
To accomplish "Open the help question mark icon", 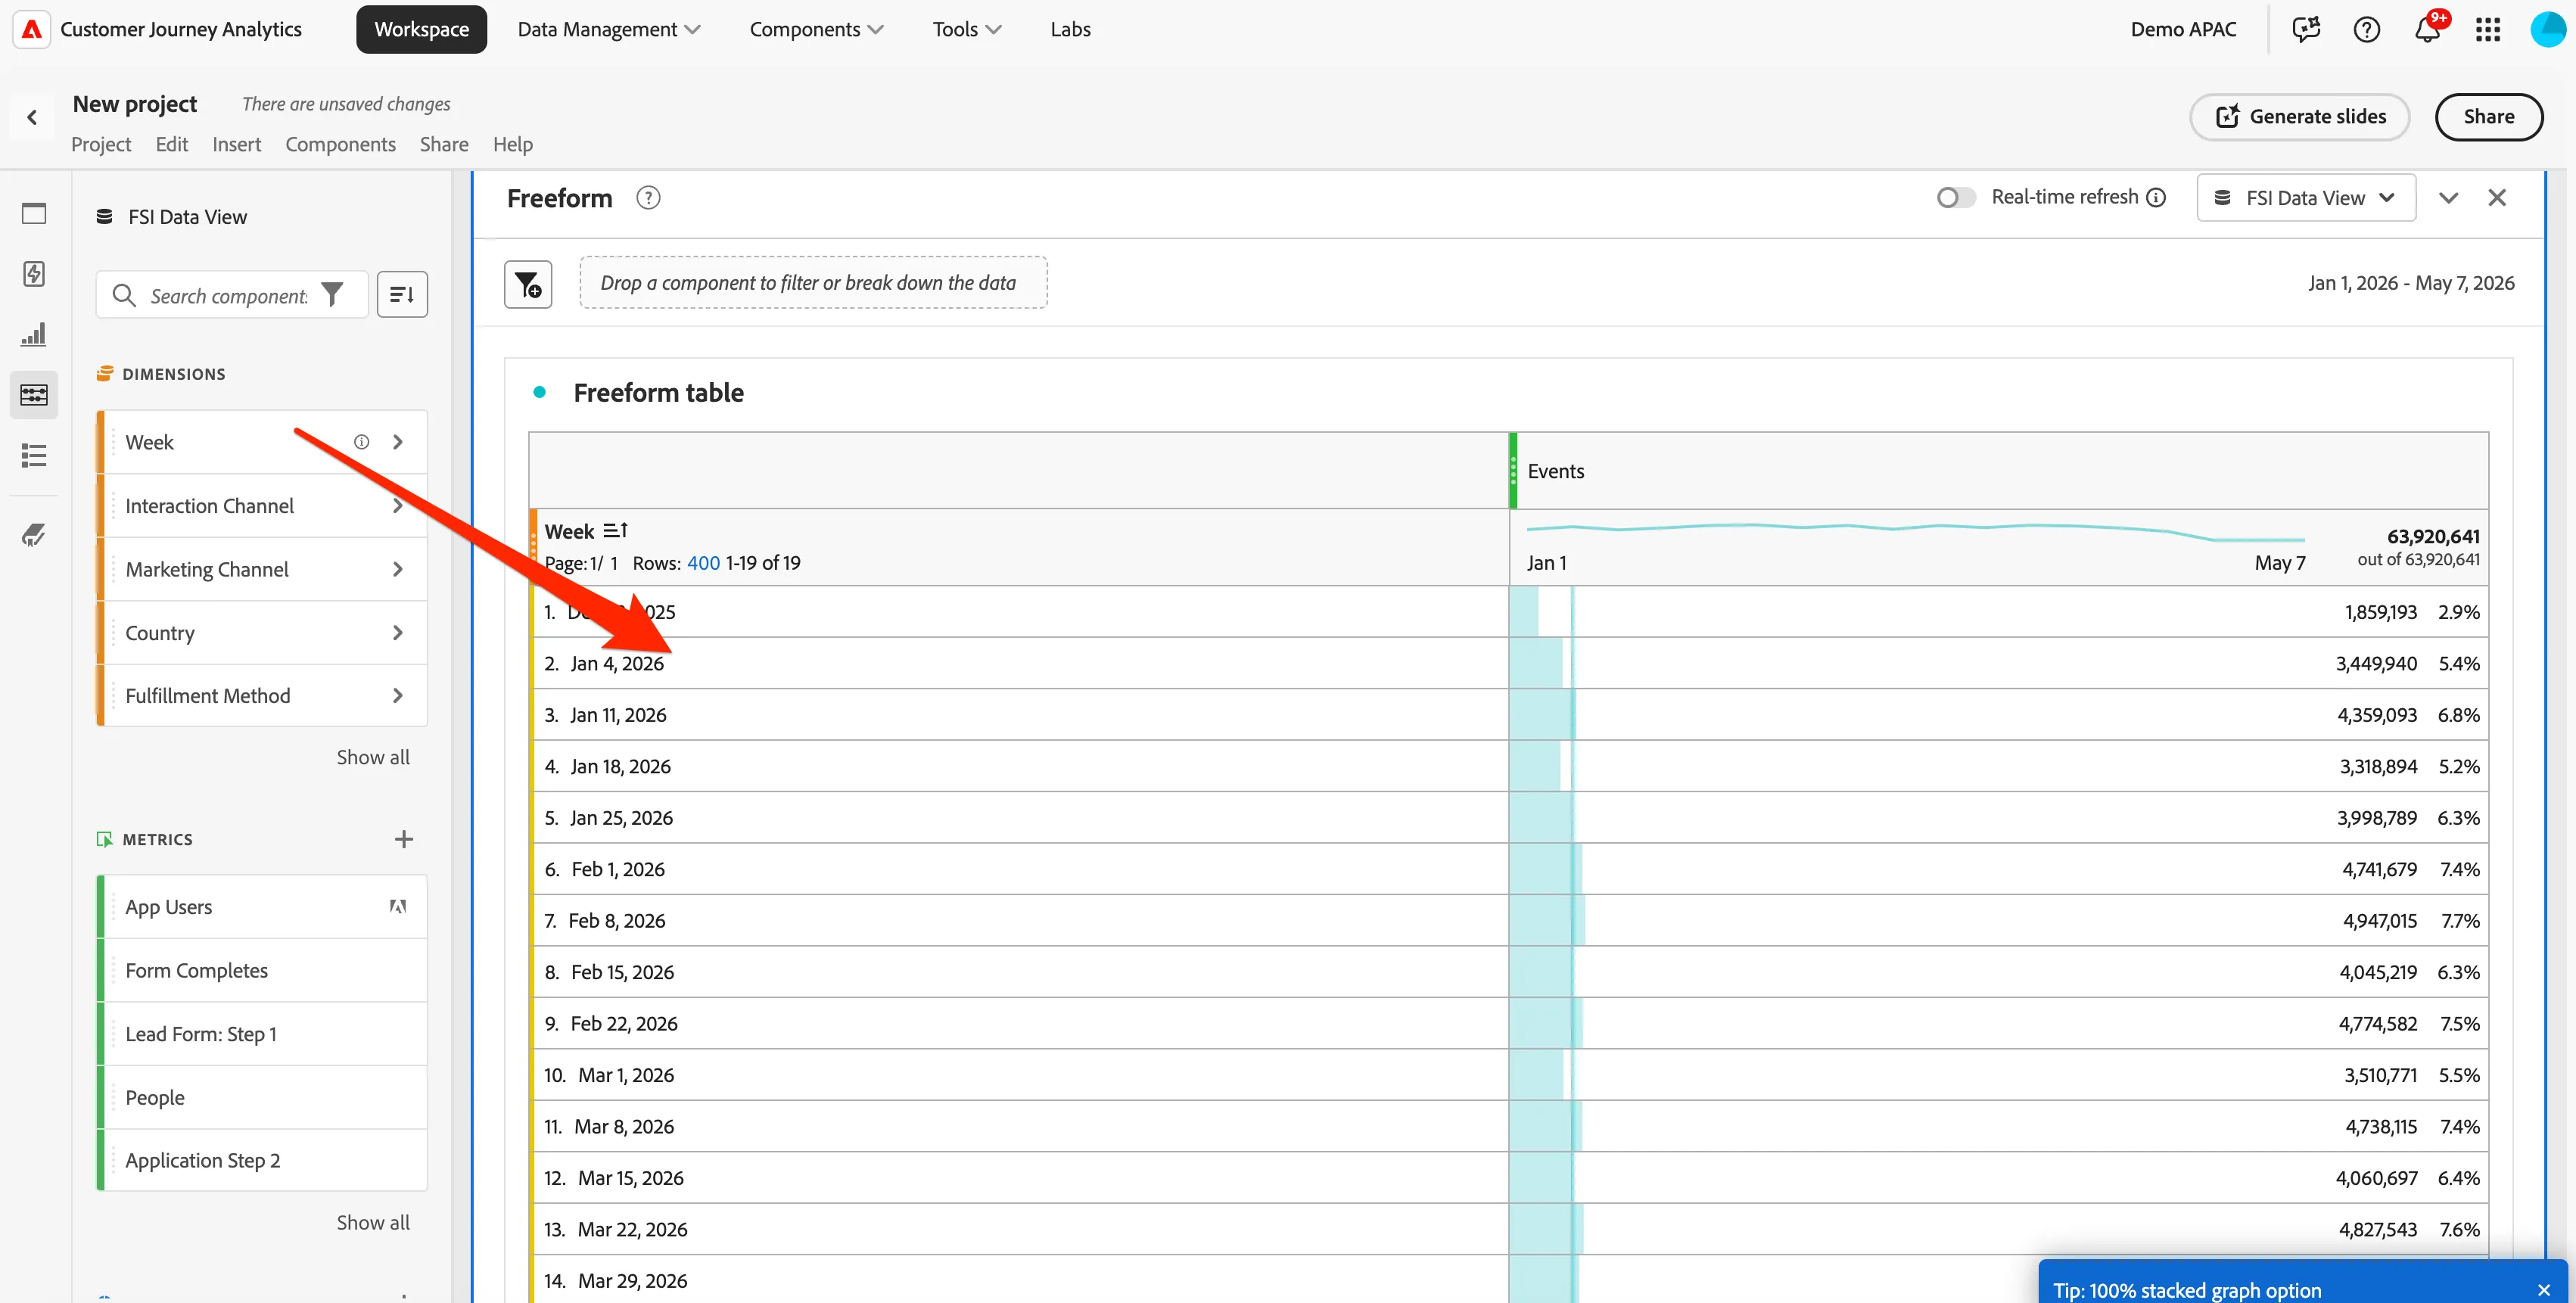I will pyautogui.click(x=2366, y=30).
